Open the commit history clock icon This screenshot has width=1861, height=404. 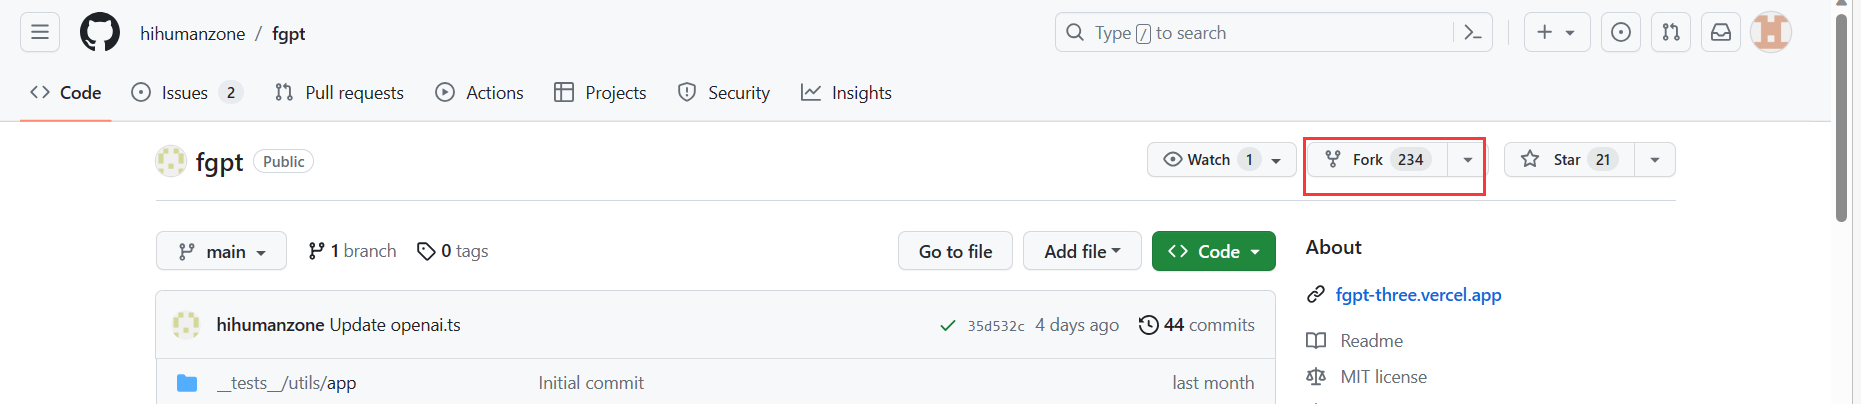click(1149, 325)
